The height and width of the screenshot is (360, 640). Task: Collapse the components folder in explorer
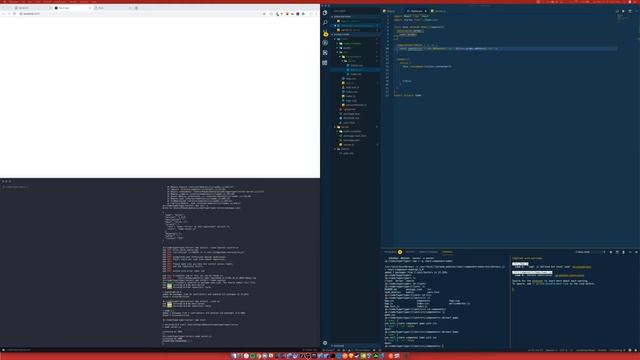(x=355, y=57)
